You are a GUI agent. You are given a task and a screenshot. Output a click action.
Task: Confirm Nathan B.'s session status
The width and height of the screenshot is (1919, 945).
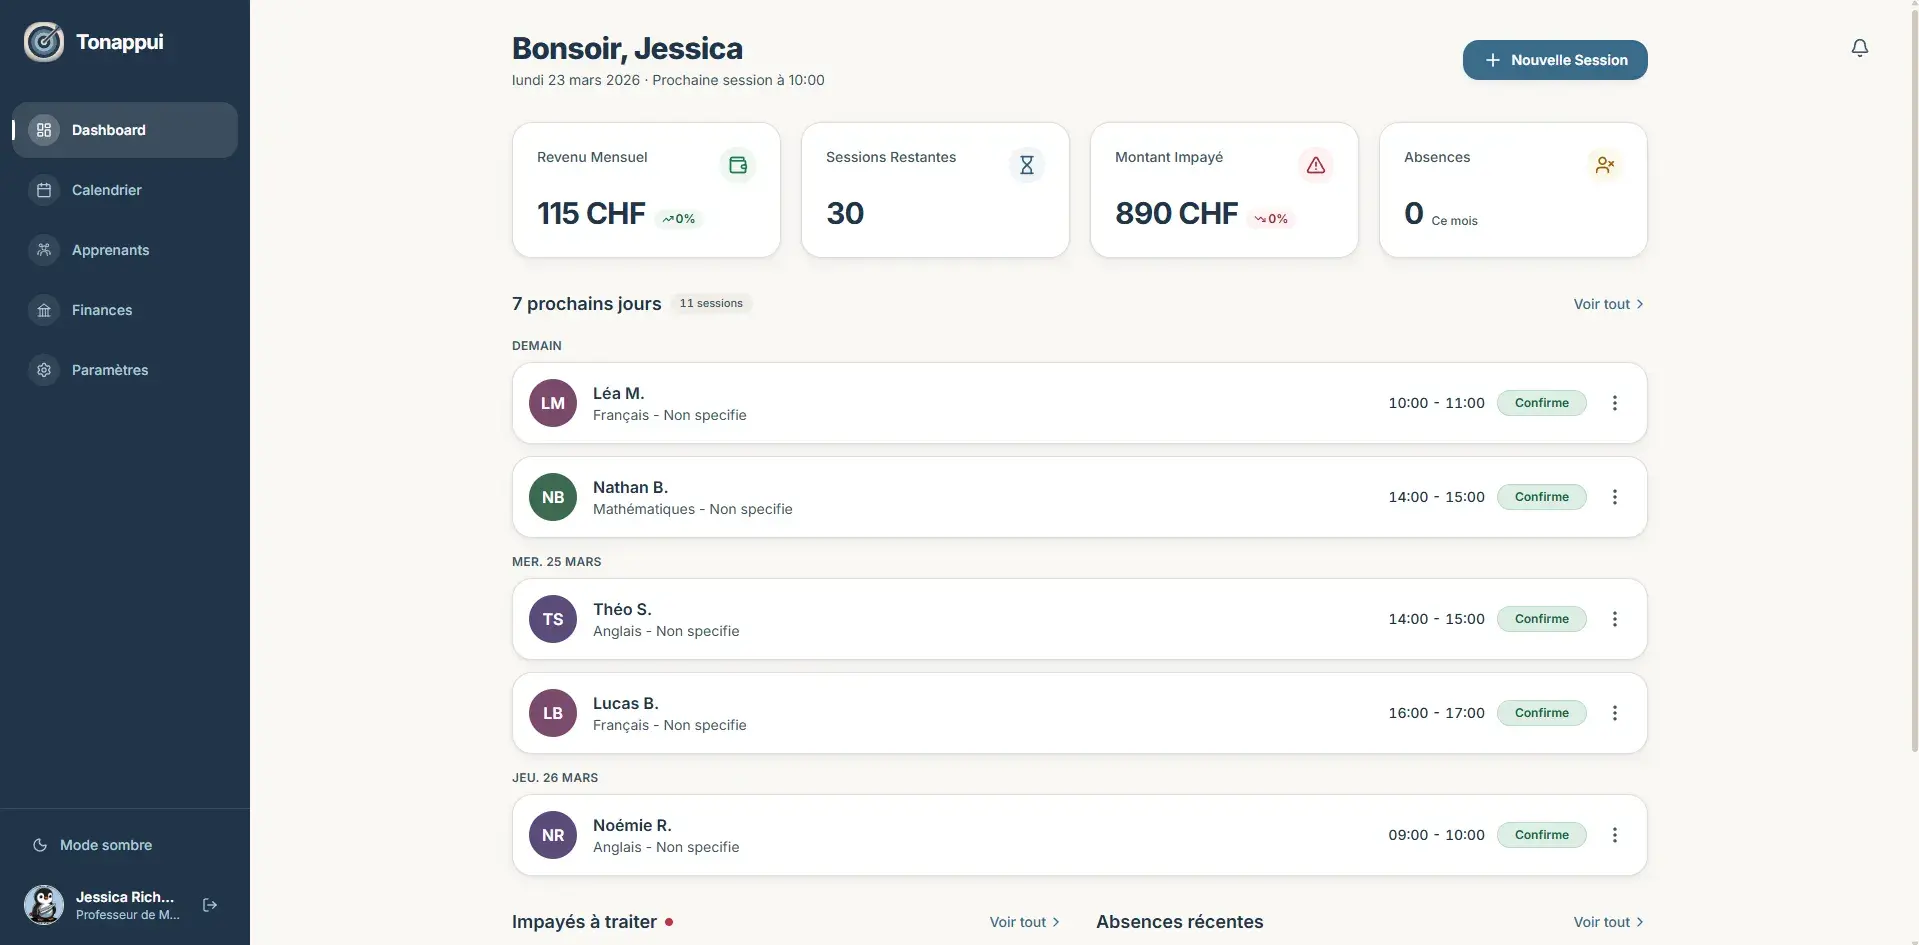click(1541, 496)
